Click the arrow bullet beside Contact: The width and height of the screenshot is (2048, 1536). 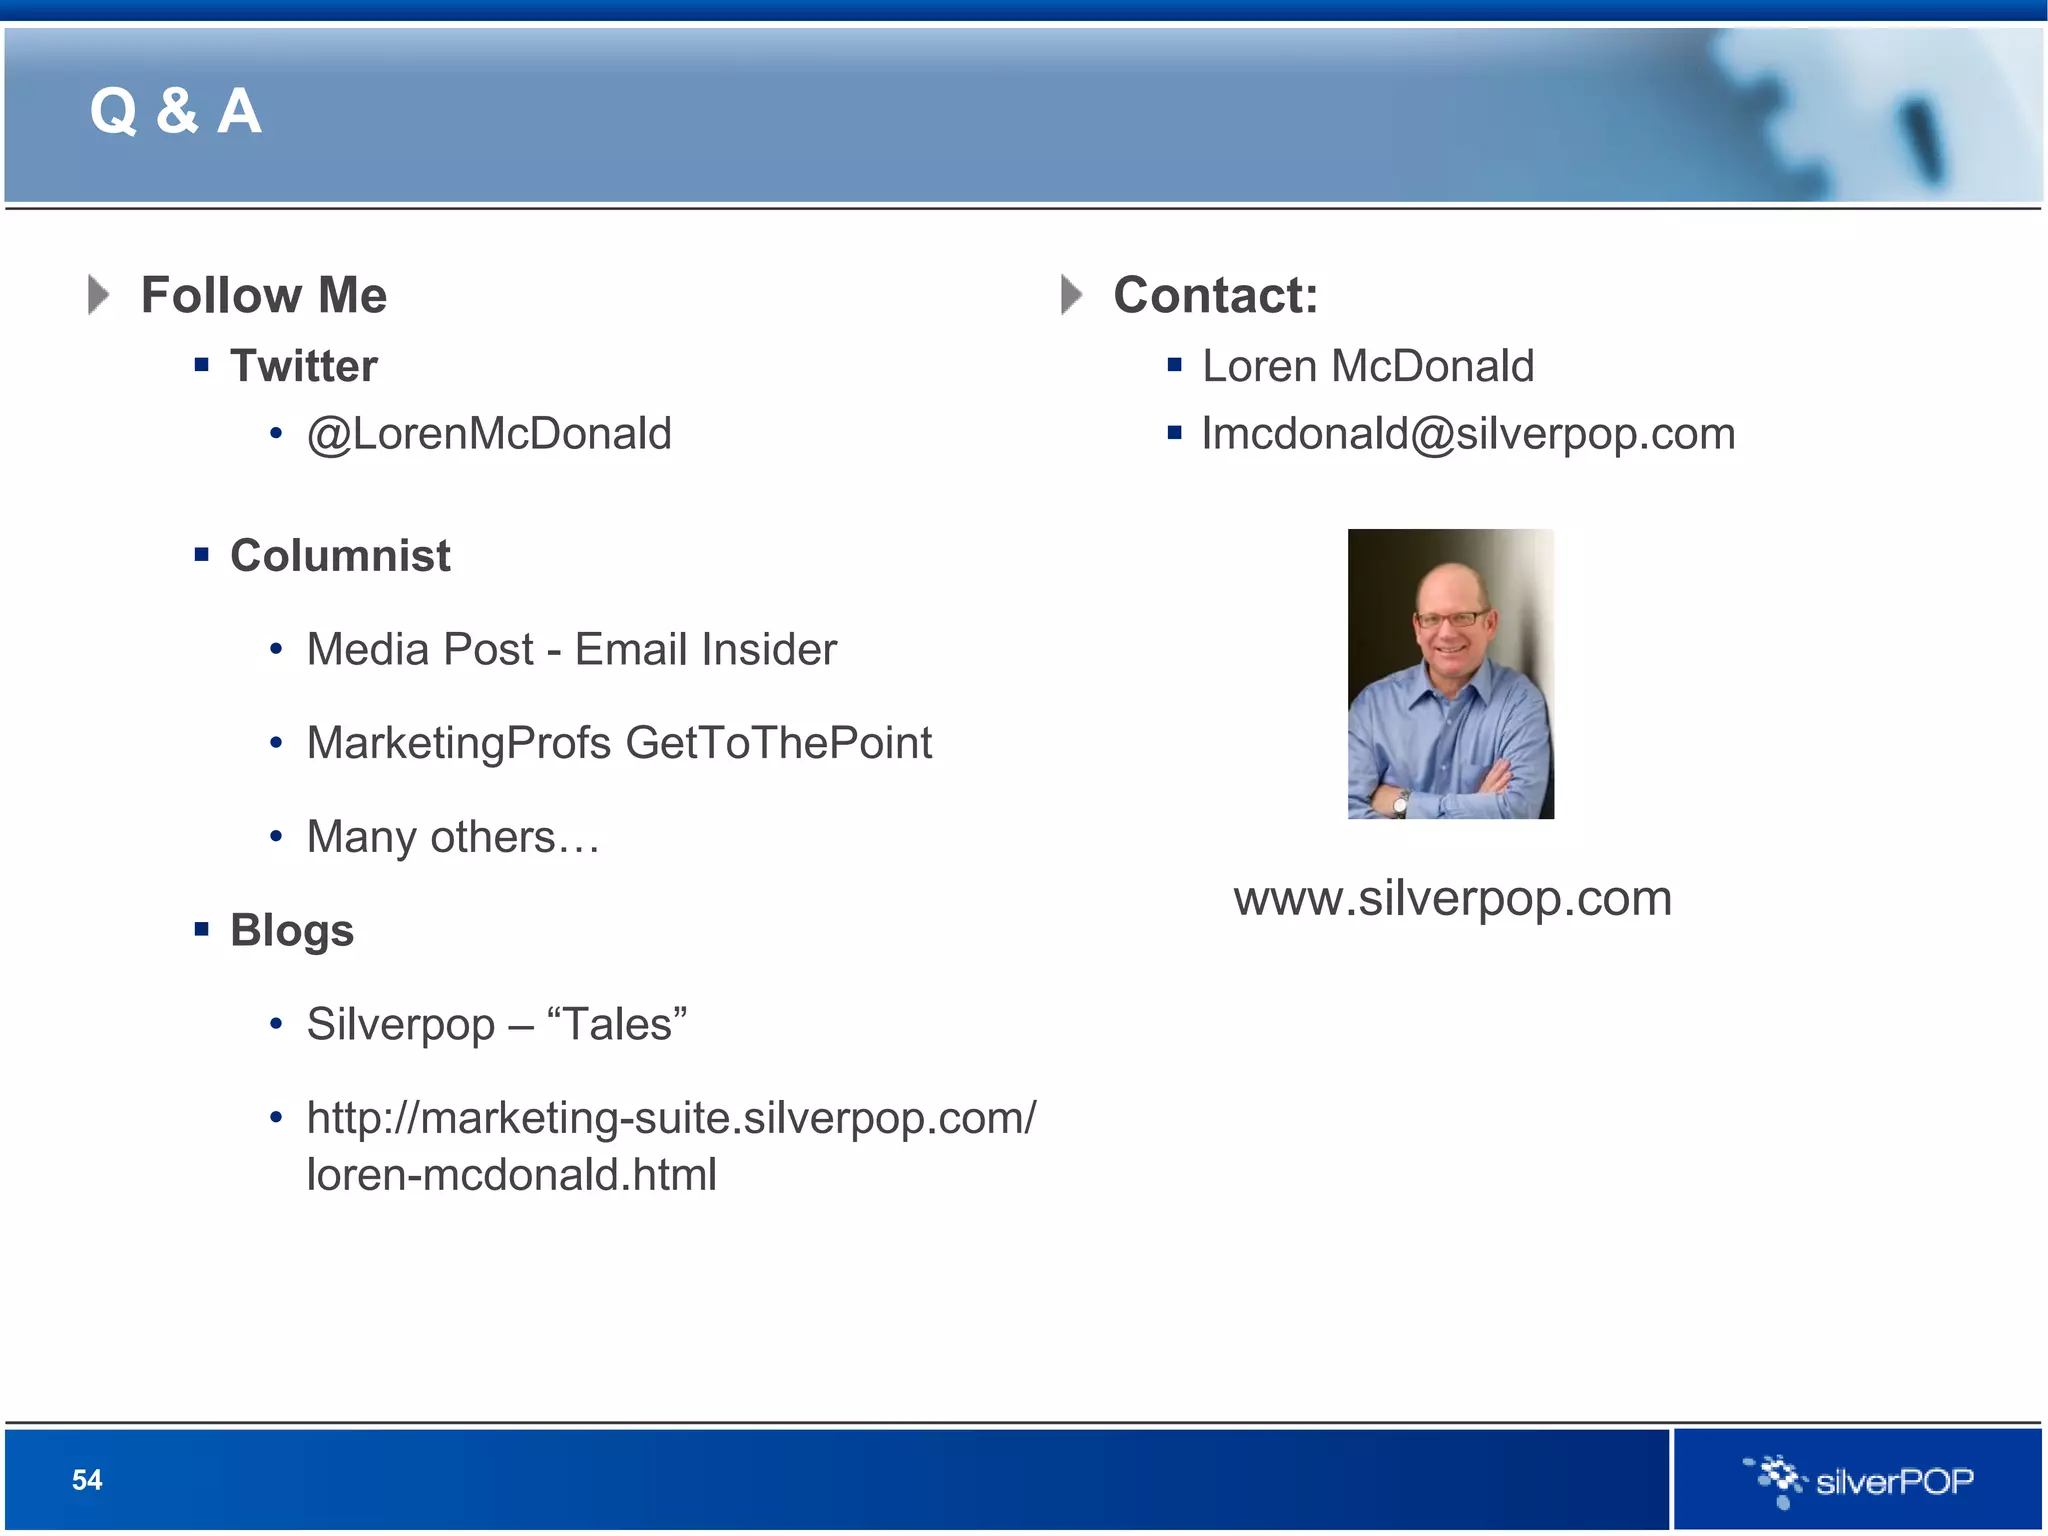(1072, 295)
